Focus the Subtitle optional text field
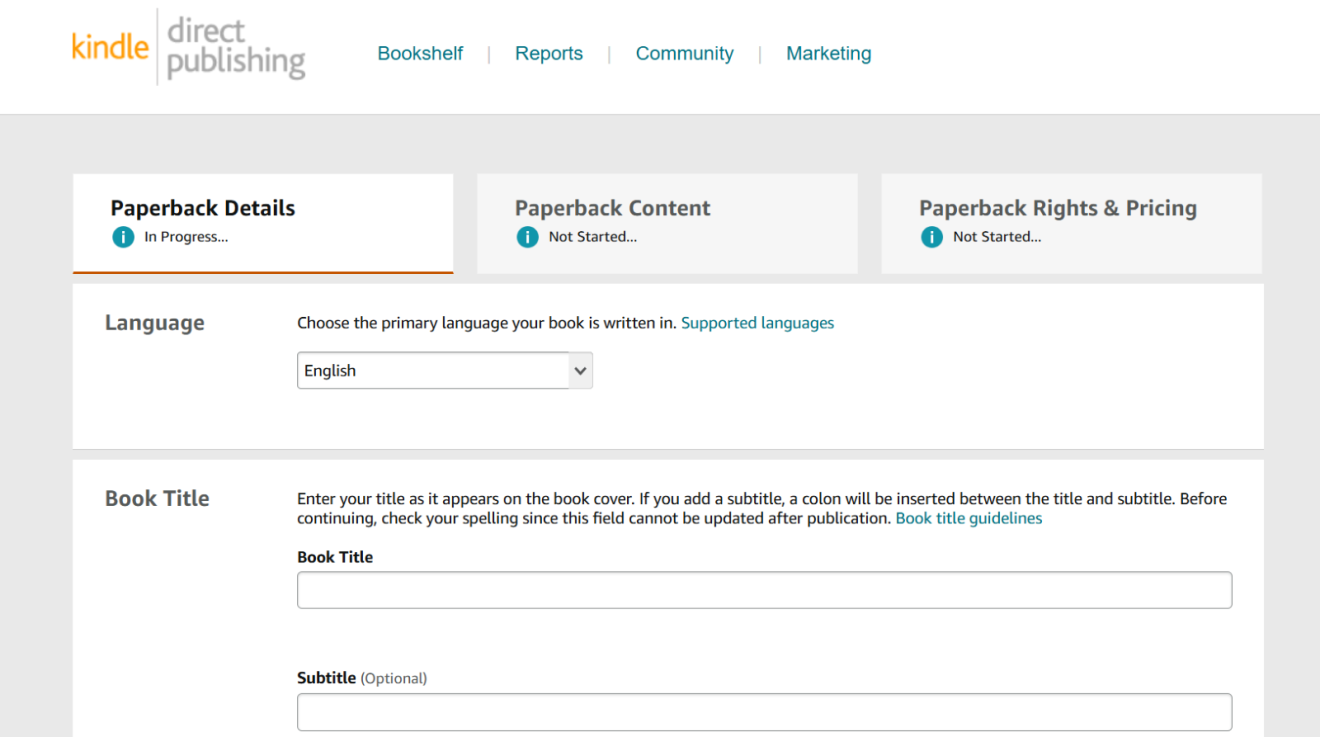 764,712
